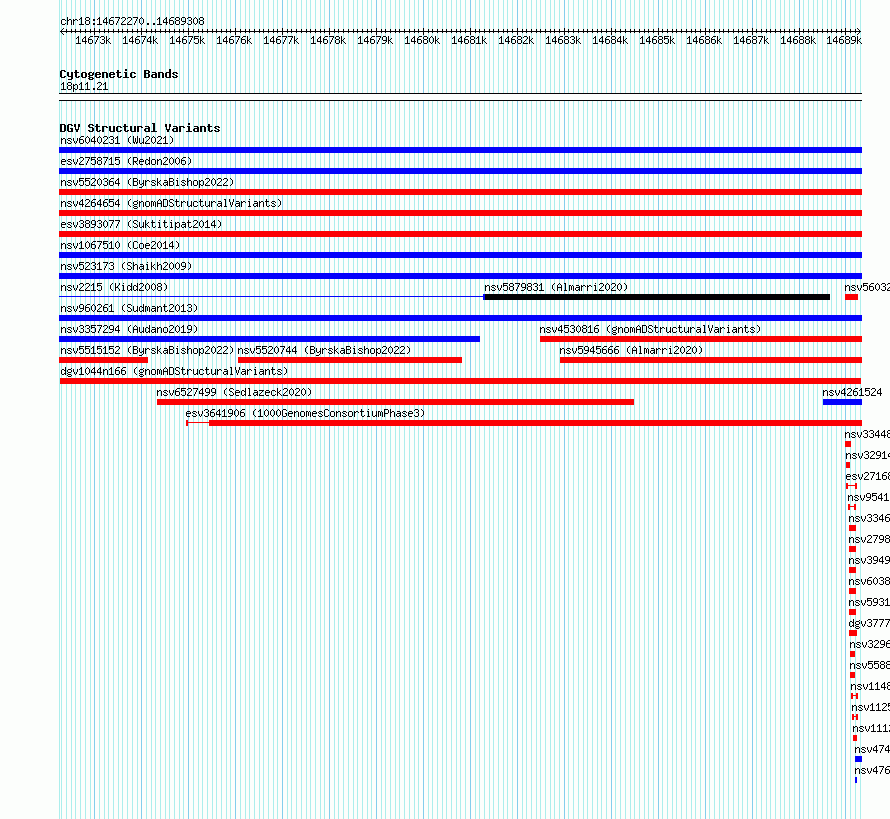Click the truncated nsv56032 variant label
The width and height of the screenshot is (890, 819).
click(x=867, y=287)
